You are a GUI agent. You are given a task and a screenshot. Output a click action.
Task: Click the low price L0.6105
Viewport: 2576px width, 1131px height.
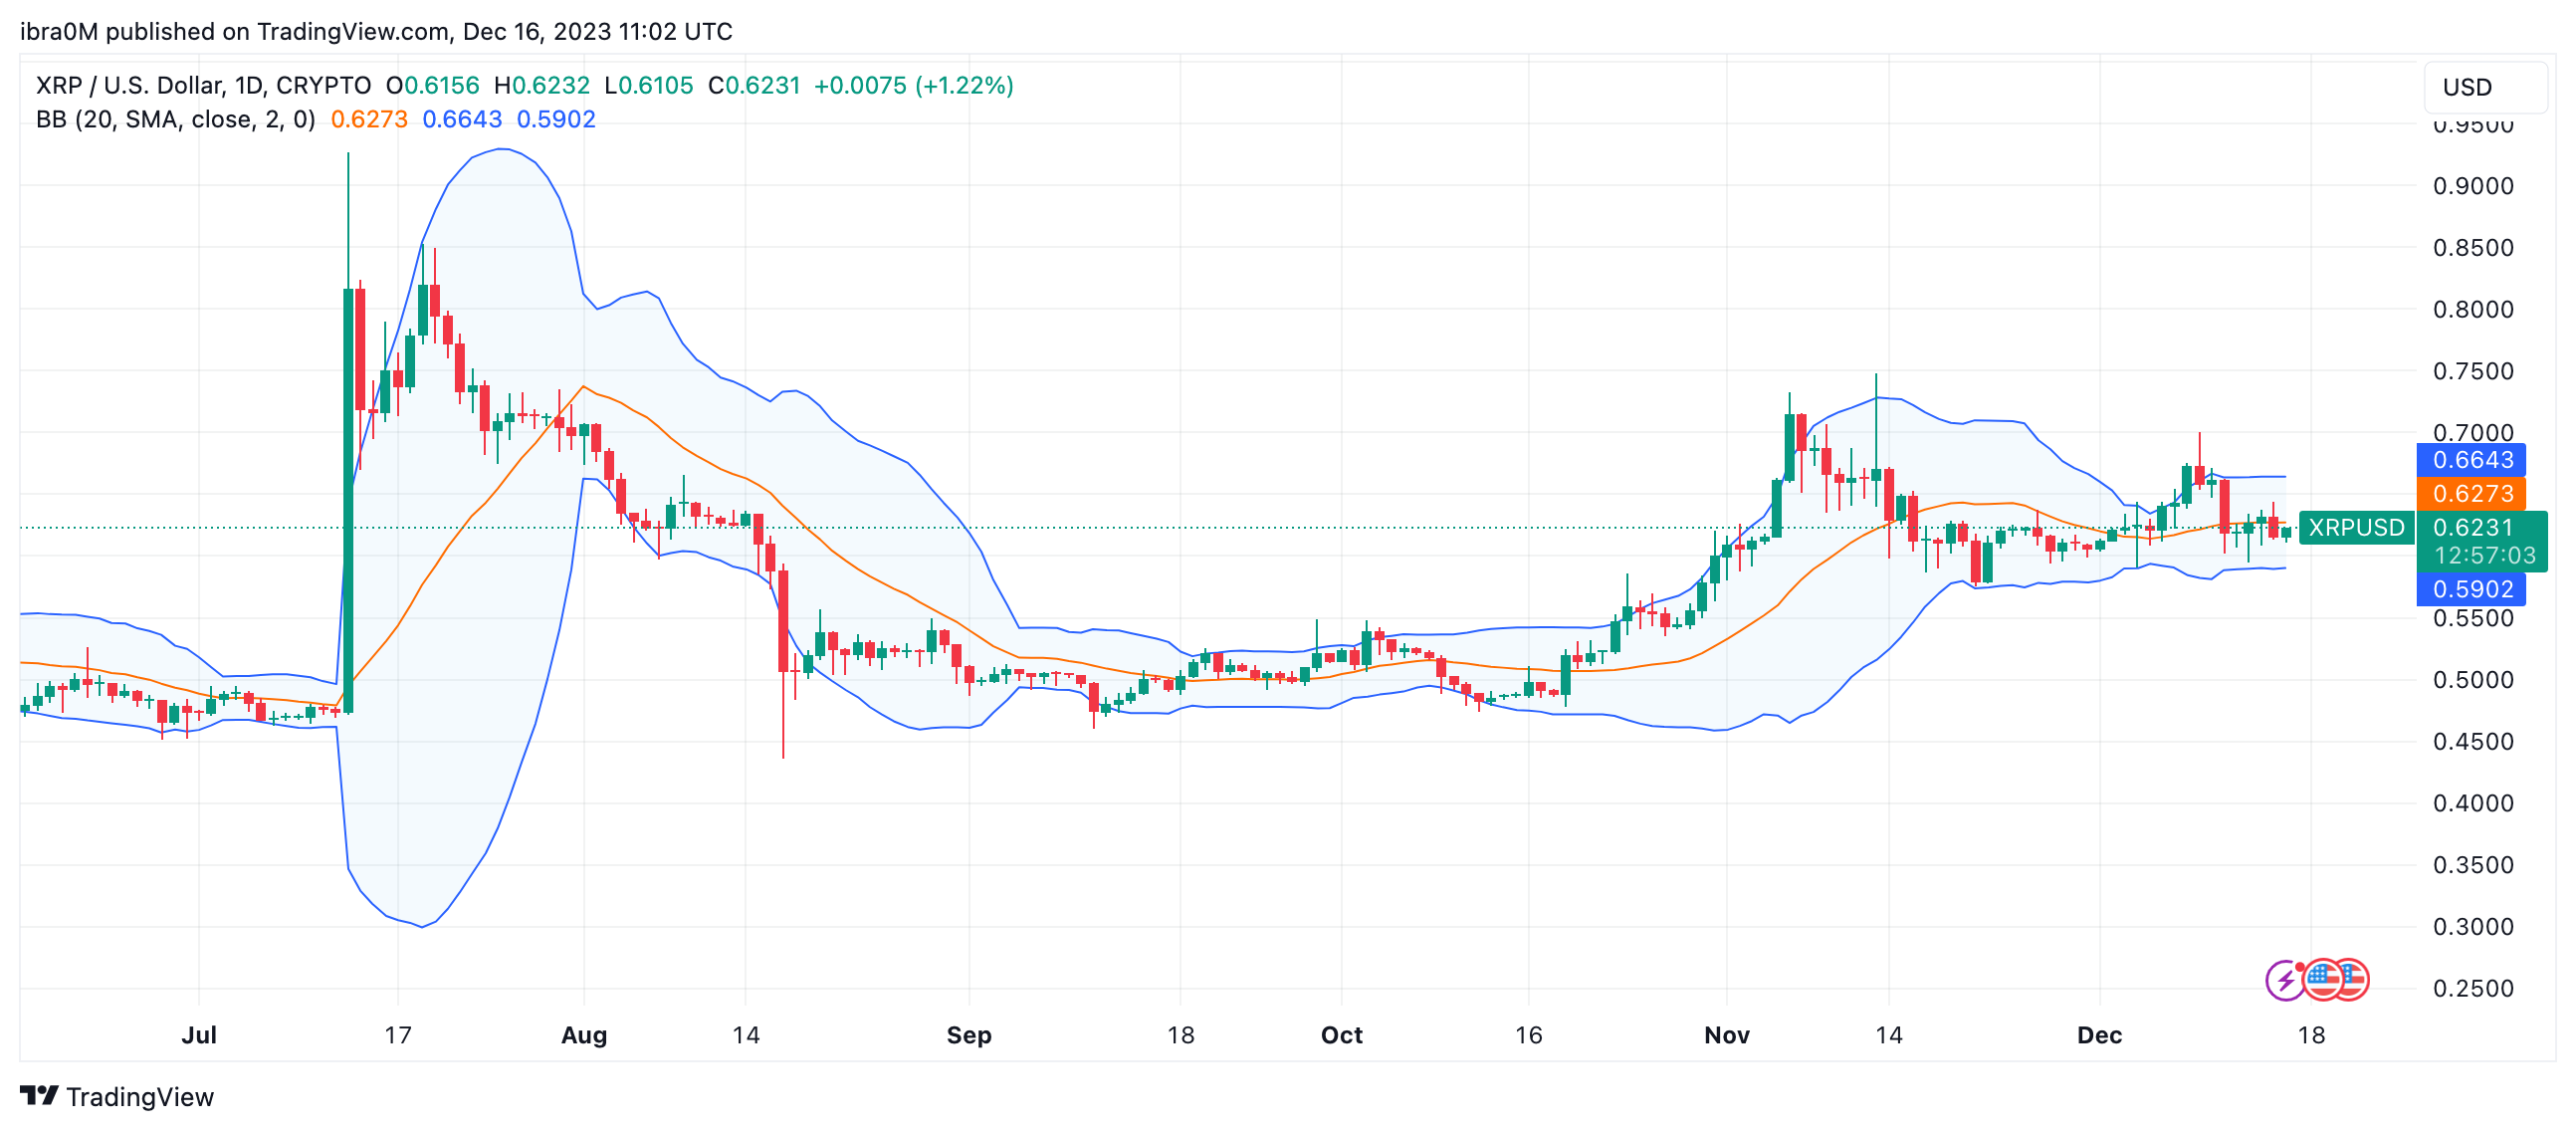point(649,86)
